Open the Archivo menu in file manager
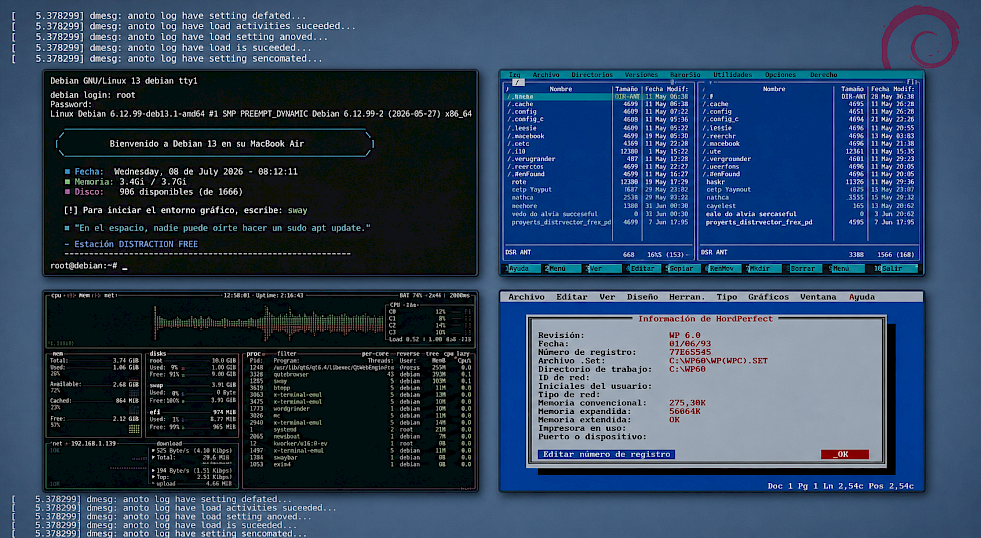The height and width of the screenshot is (538, 981). tap(546, 74)
